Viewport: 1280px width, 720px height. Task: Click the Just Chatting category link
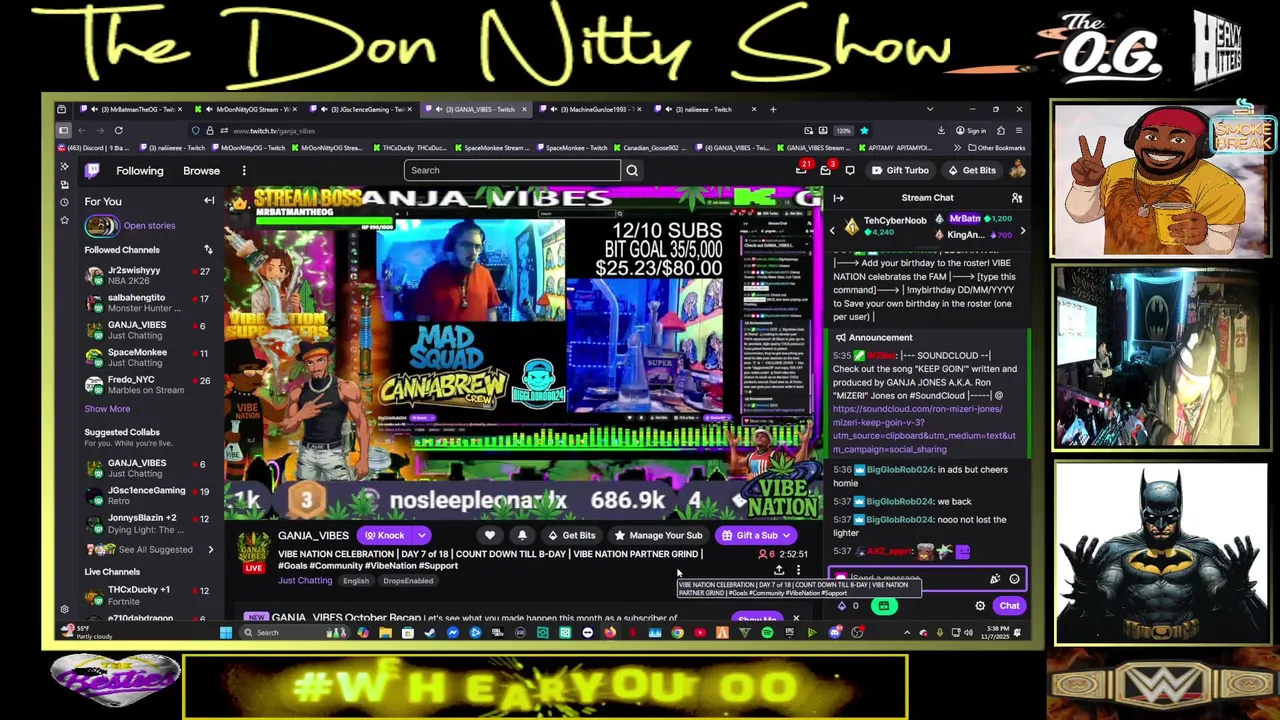coord(305,581)
